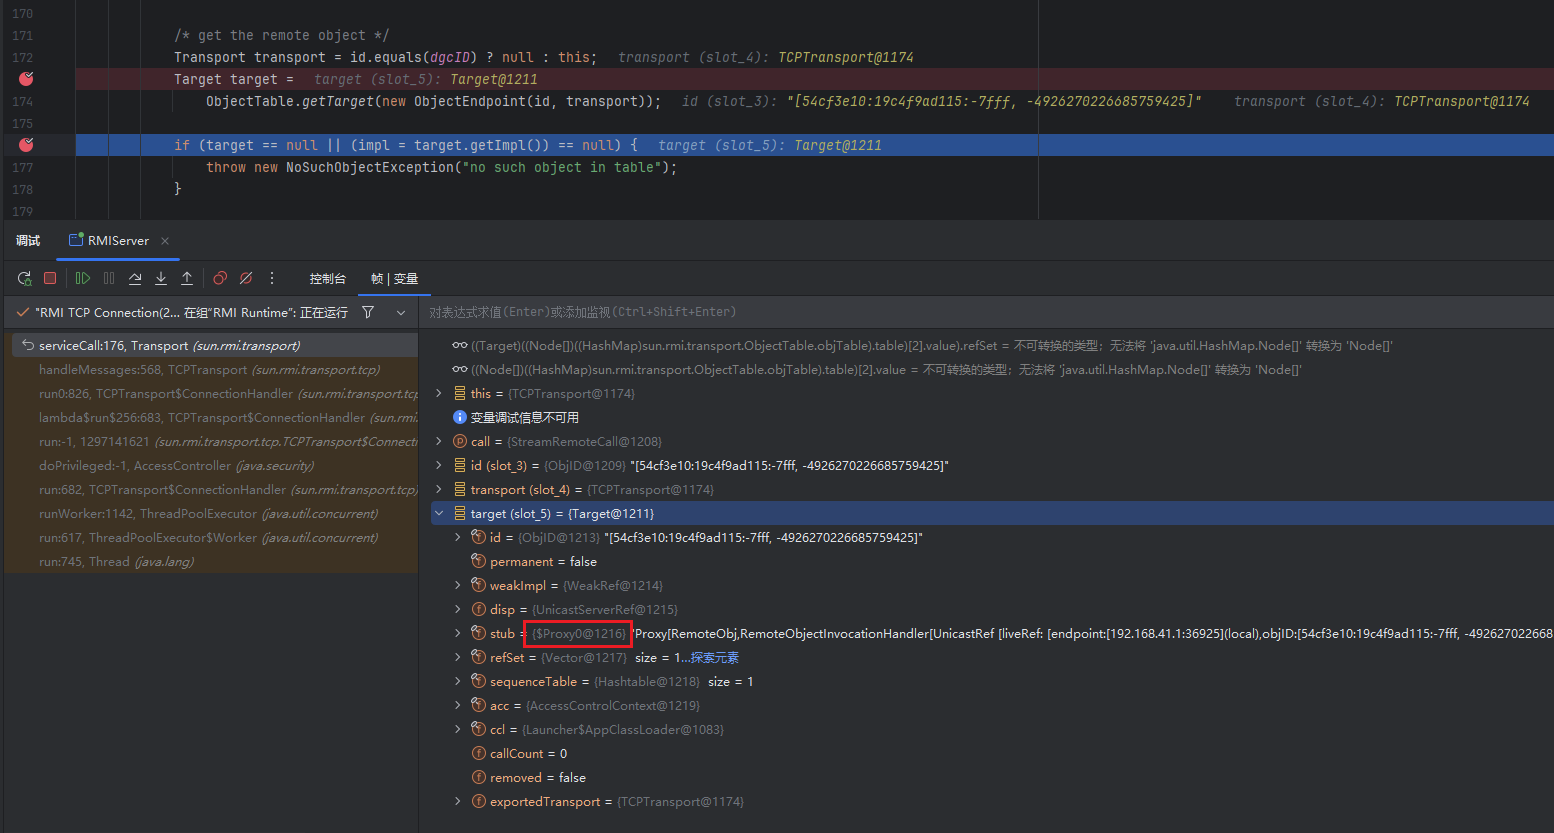Viewport: 1554px width, 833px height.
Task: Click the Step Into icon
Action: point(161,278)
